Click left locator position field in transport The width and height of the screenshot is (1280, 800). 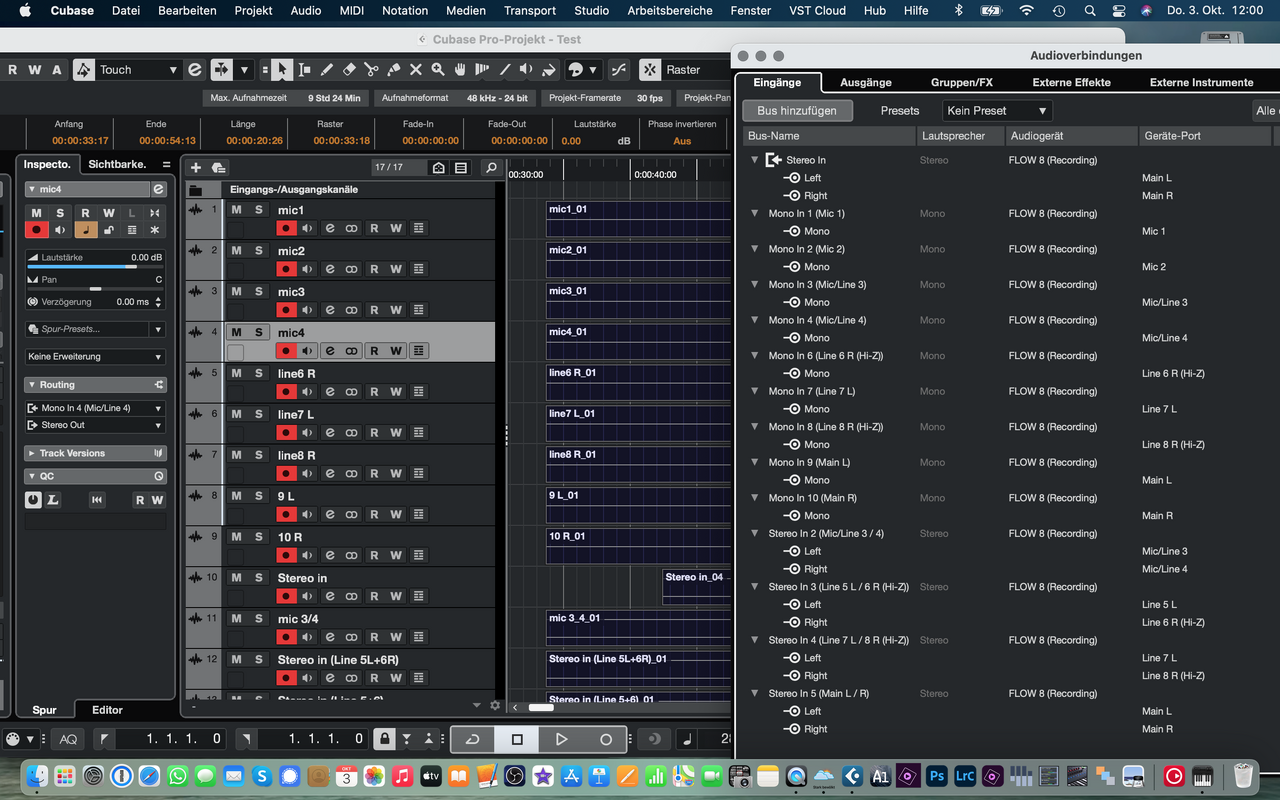pos(170,739)
